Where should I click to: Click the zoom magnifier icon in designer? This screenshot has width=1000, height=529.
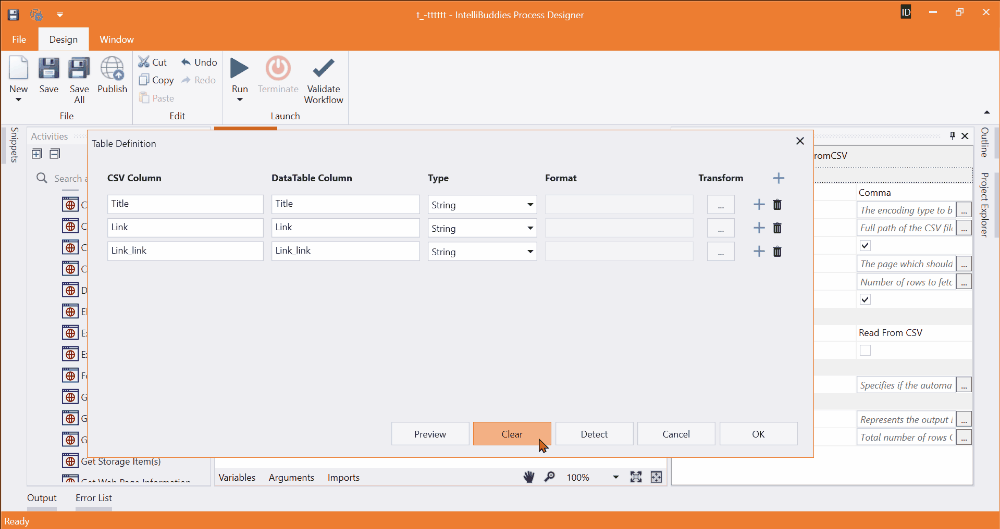pos(549,477)
